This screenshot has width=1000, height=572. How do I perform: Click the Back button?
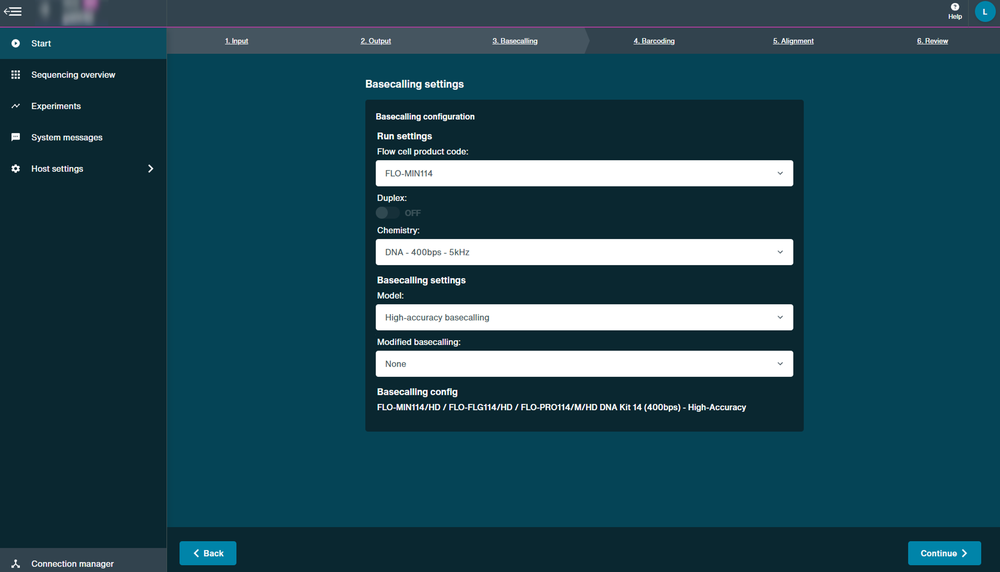point(208,554)
